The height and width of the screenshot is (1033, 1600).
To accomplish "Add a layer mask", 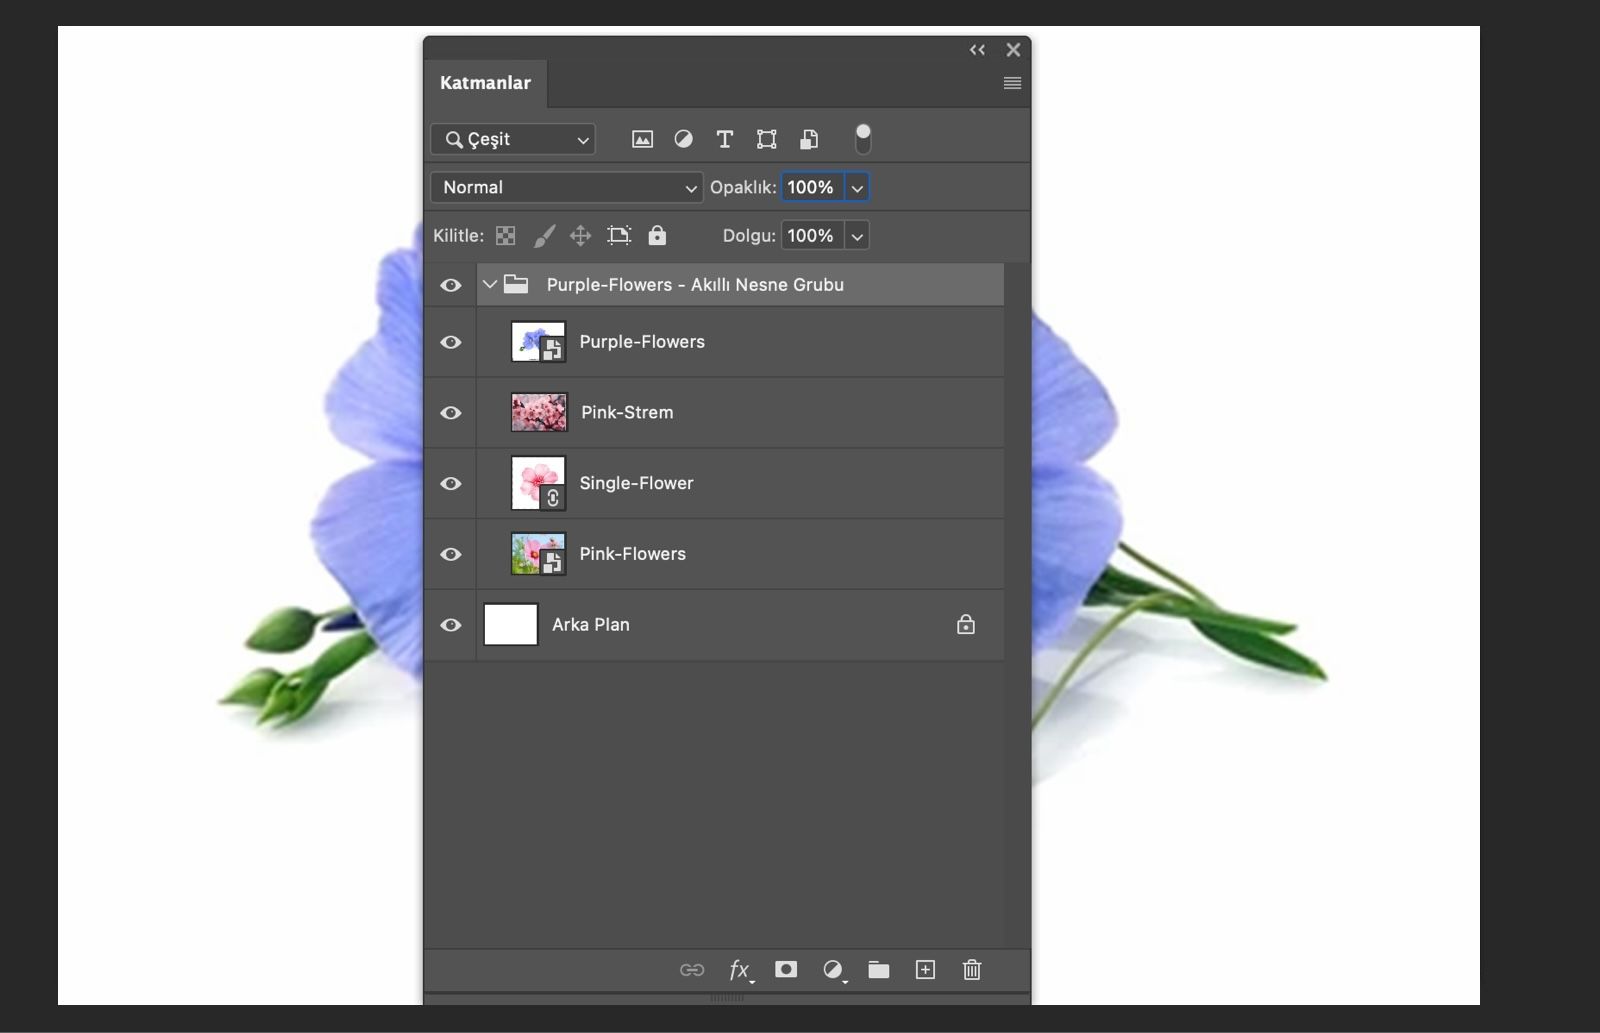I will (786, 970).
